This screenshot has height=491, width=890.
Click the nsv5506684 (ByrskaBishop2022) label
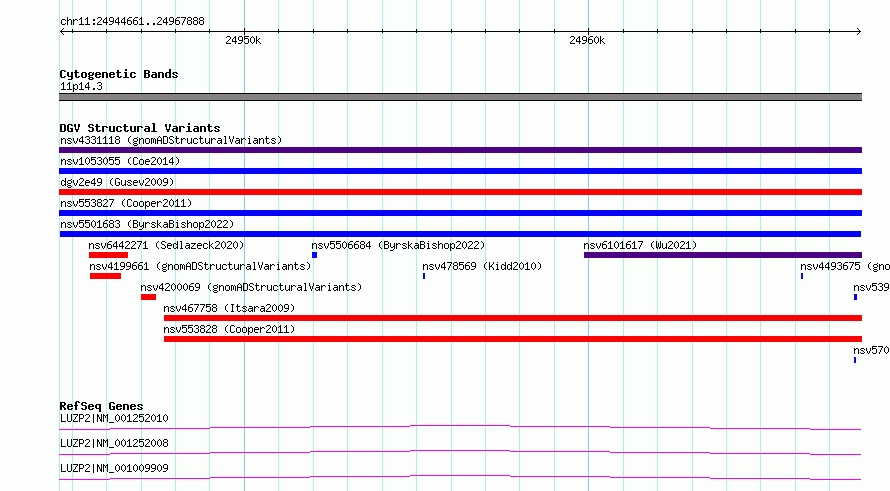pyautogui.click(x=398, y=245)
